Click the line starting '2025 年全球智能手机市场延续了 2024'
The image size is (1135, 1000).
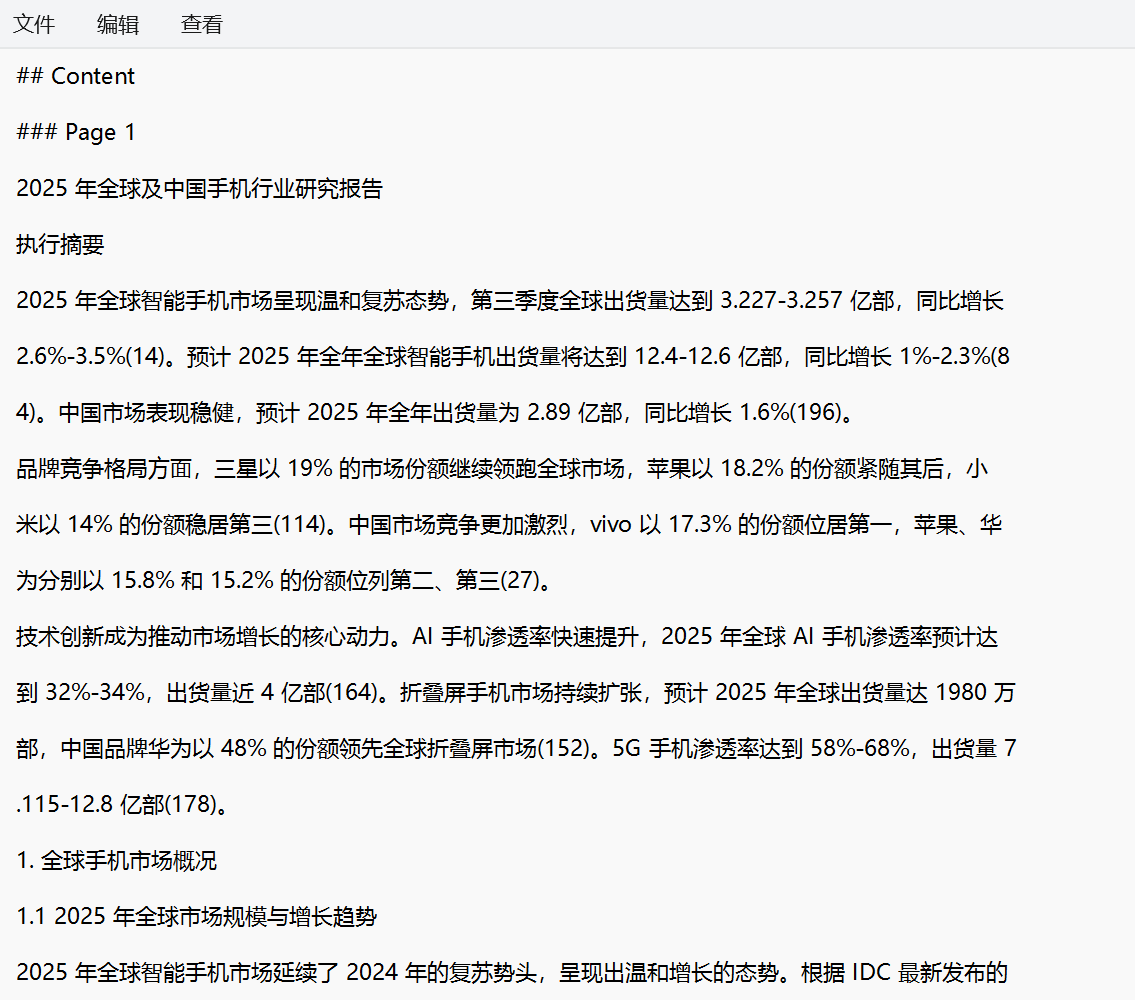pyautogui.click(x=512, y=972)
